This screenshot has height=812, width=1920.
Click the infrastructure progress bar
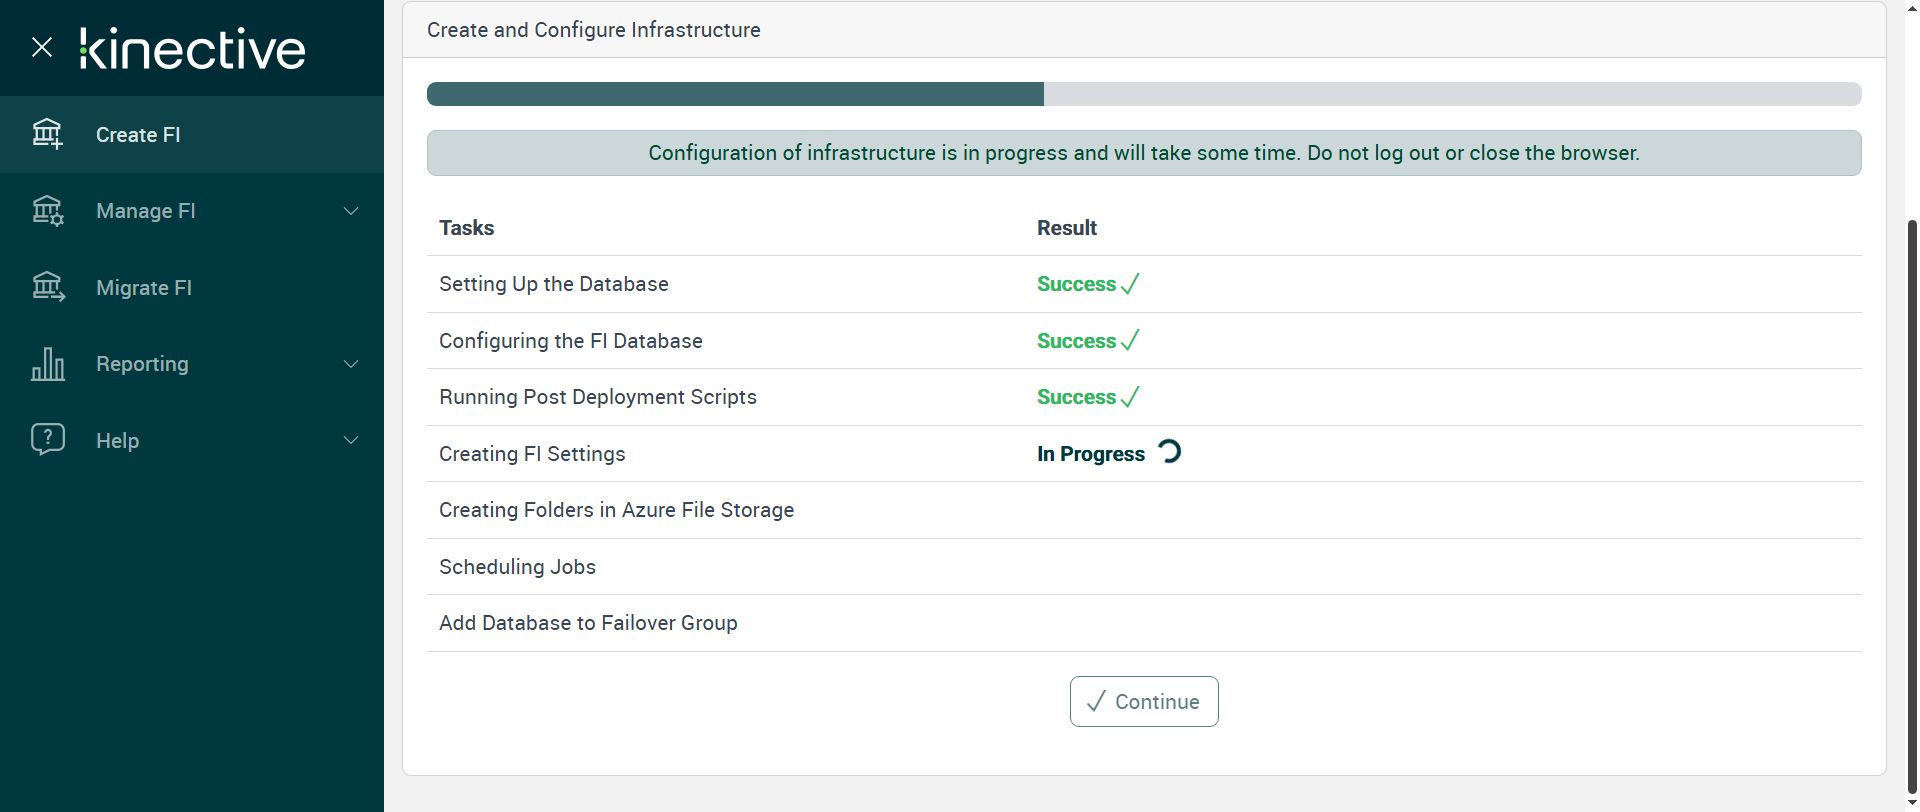(x=1143, y=94)
